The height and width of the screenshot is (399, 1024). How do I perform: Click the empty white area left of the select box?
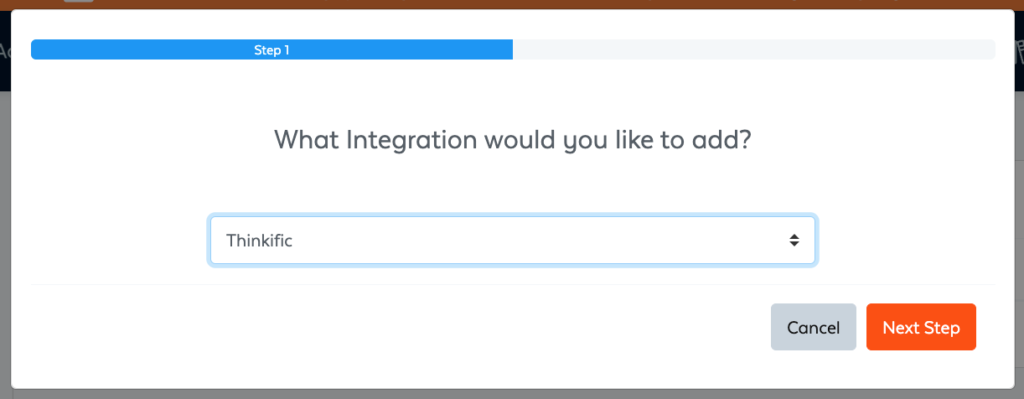[119, 240]
